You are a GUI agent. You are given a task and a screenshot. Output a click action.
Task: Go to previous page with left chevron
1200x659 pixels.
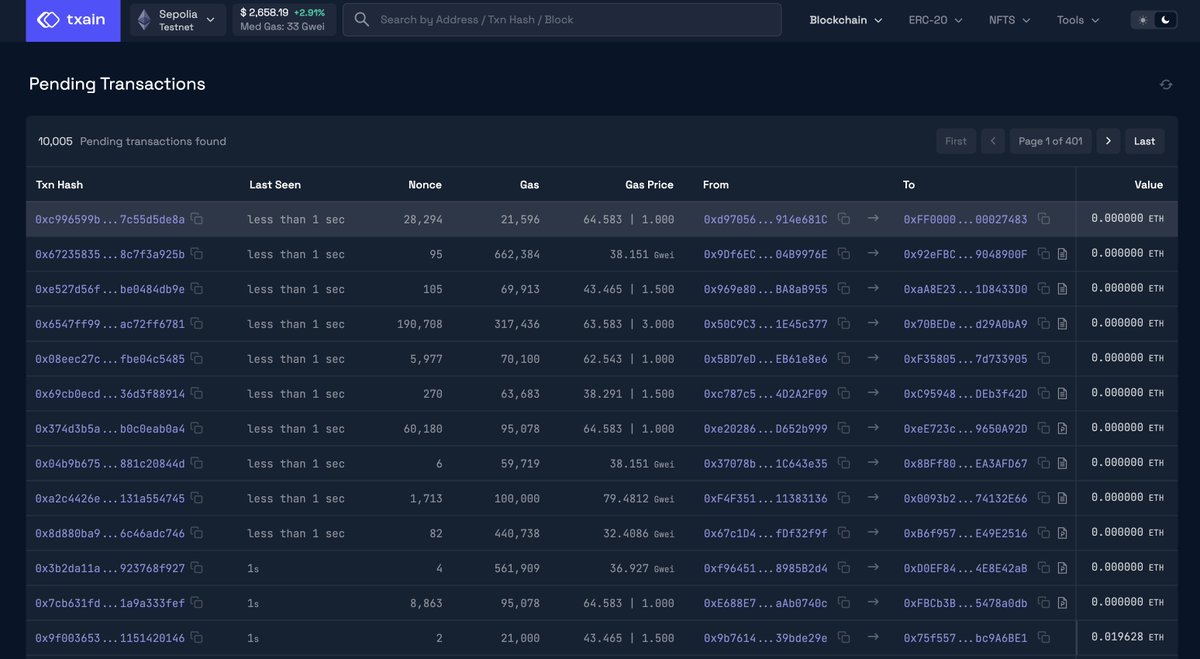point(993,141)
